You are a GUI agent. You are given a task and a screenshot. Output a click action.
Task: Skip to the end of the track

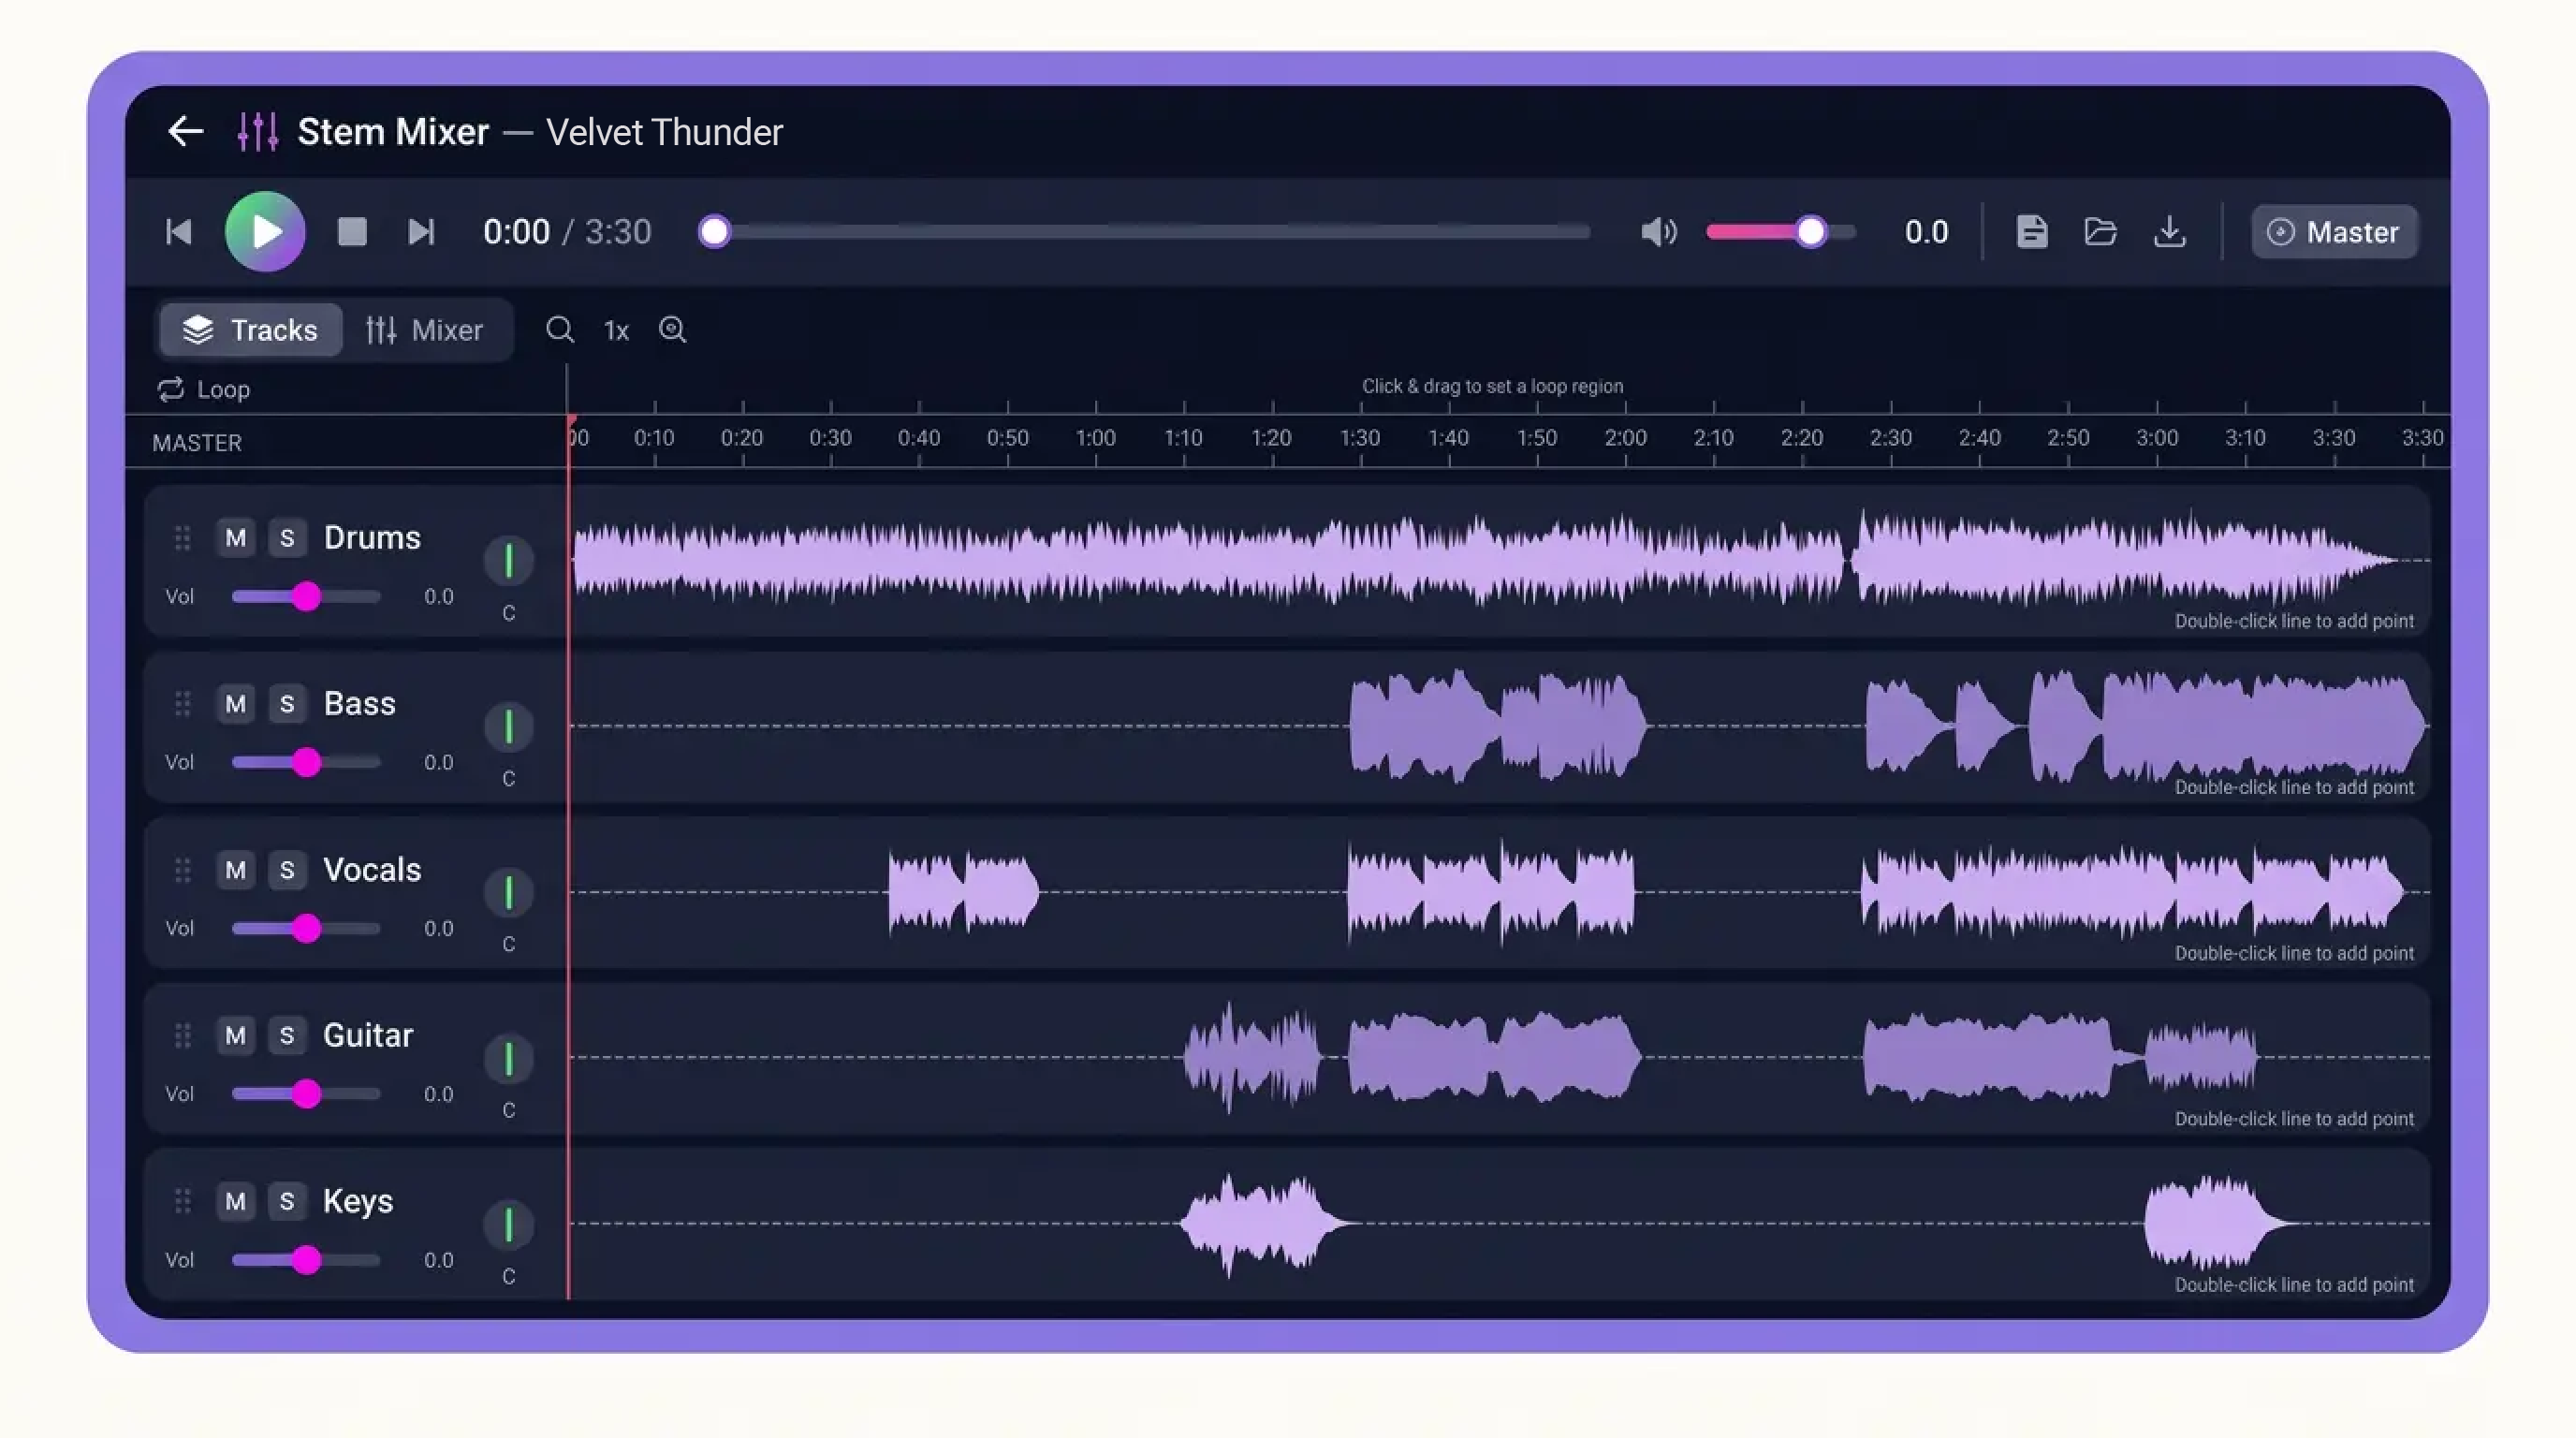[x=421, y=232]
